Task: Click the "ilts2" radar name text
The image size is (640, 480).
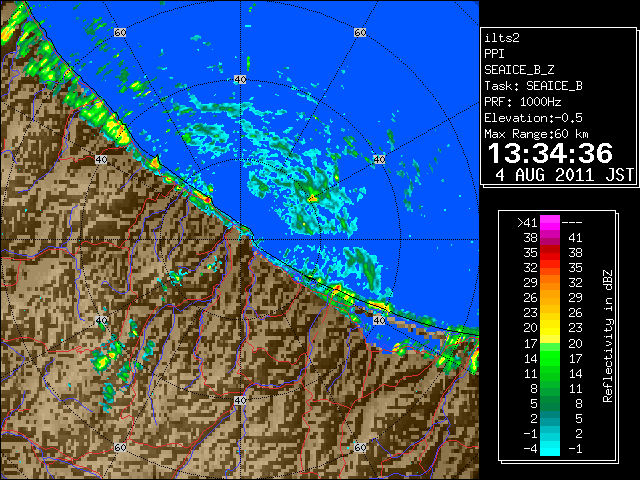Action: point(502,38)
